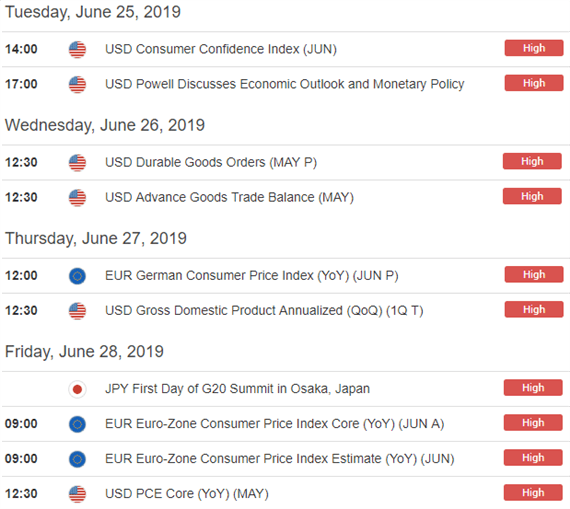This screenshot has width=570, height=509.
Task: Select the EU flag for Euro-Zone CPI Core
Action: click(77, 424)
